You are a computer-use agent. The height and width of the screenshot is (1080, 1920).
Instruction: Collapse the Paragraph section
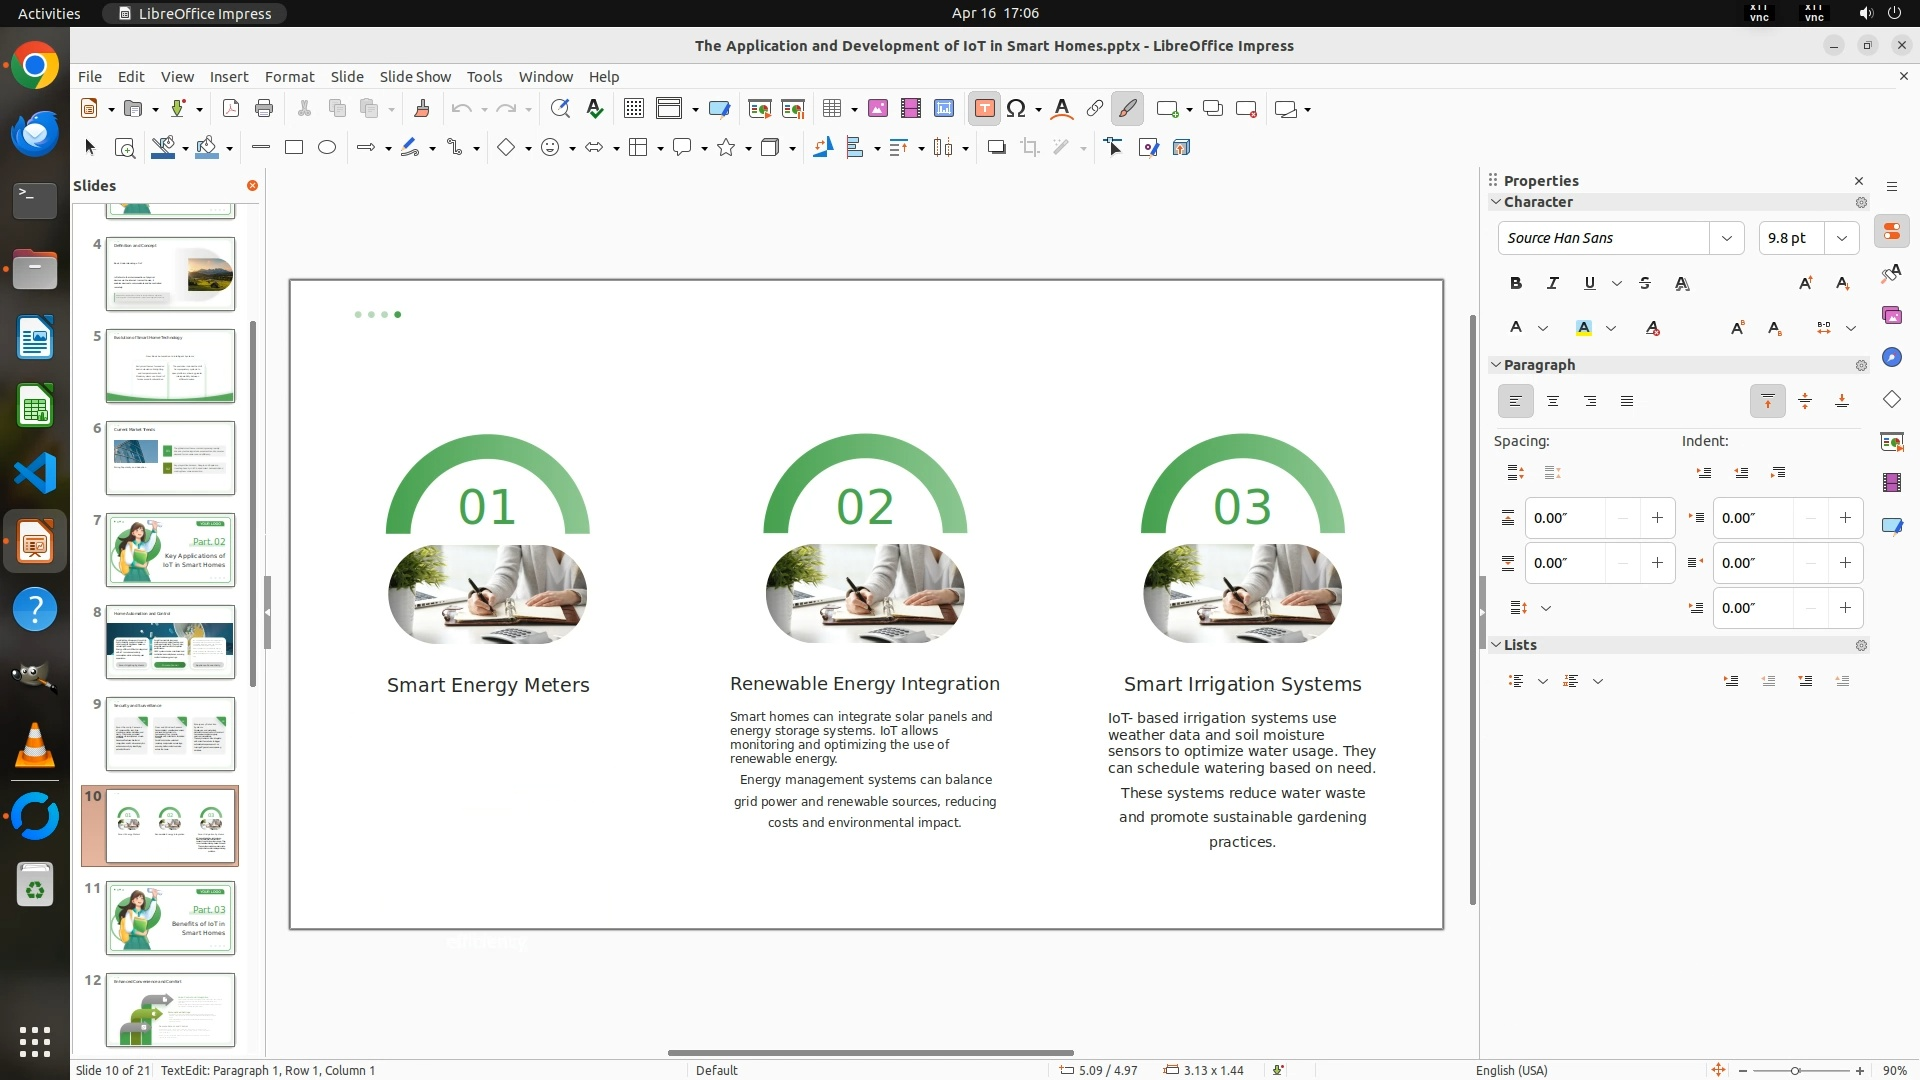click(1496, 365)
